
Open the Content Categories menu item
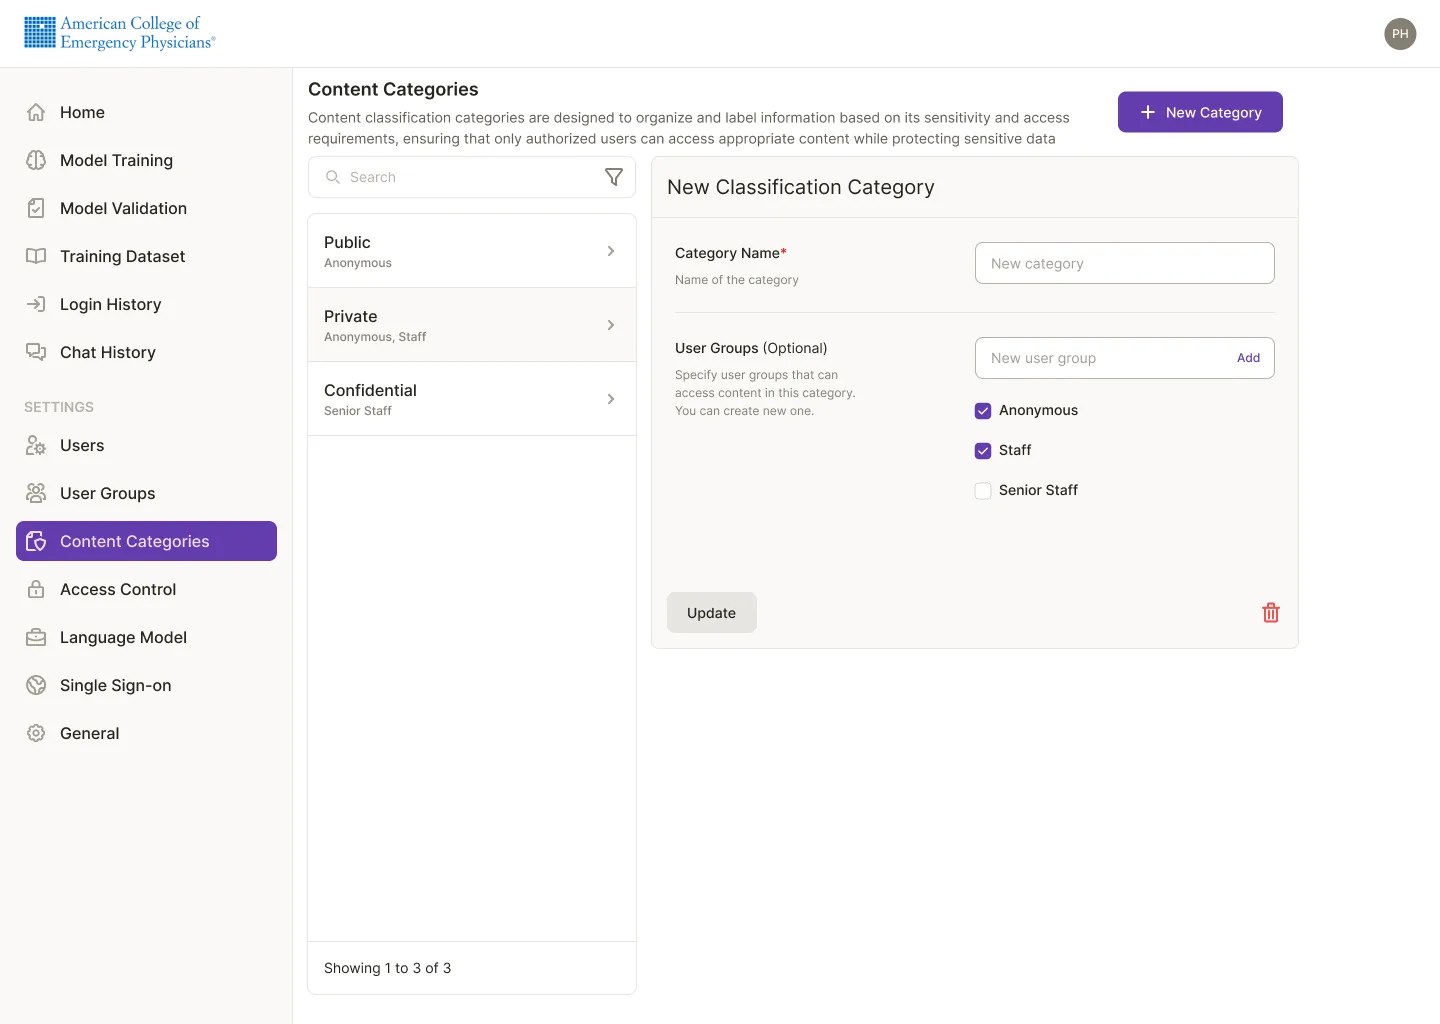146,541
